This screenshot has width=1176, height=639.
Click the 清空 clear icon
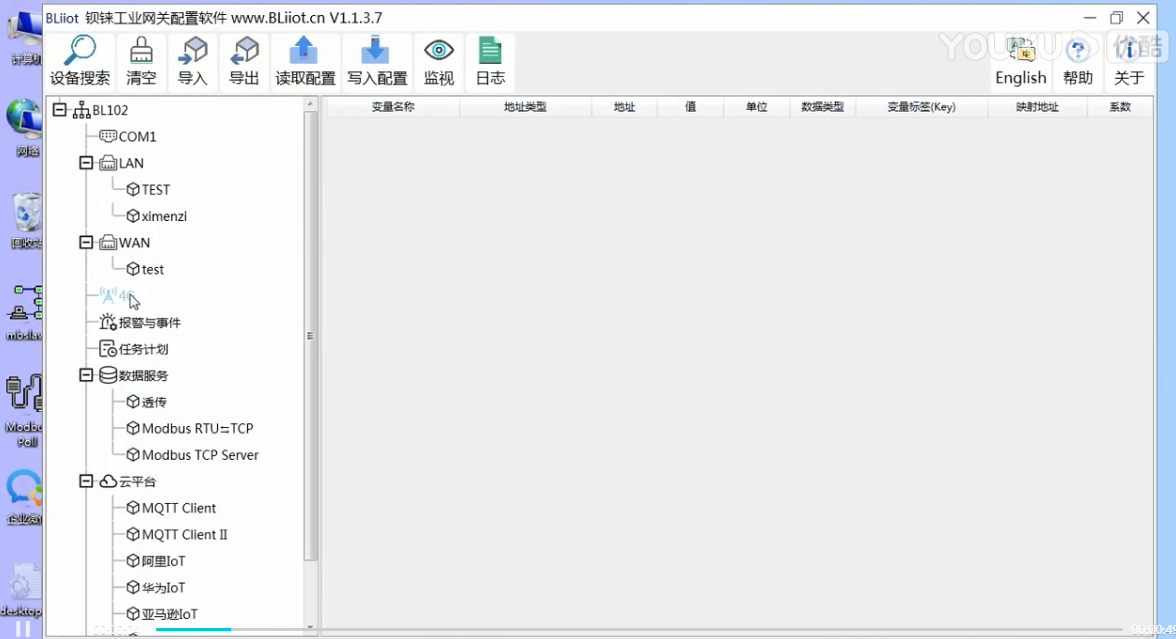pos(141,51)
